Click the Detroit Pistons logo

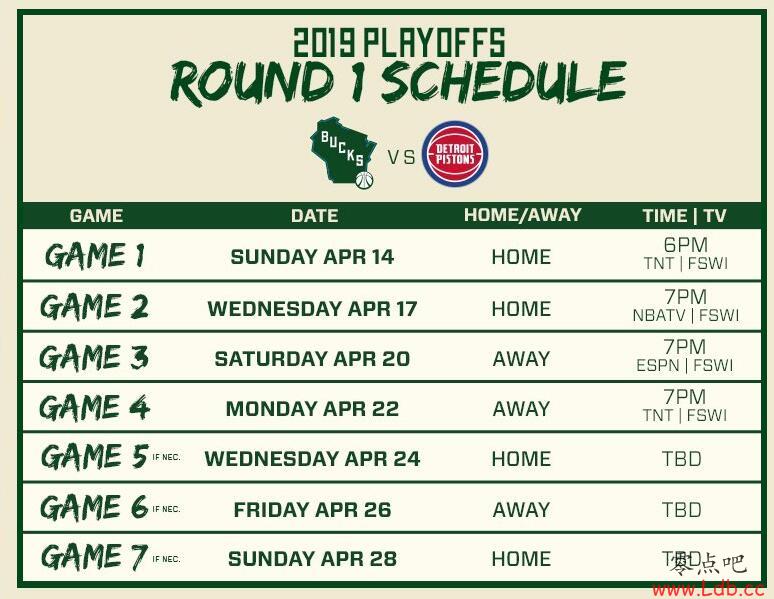point(455,154)
